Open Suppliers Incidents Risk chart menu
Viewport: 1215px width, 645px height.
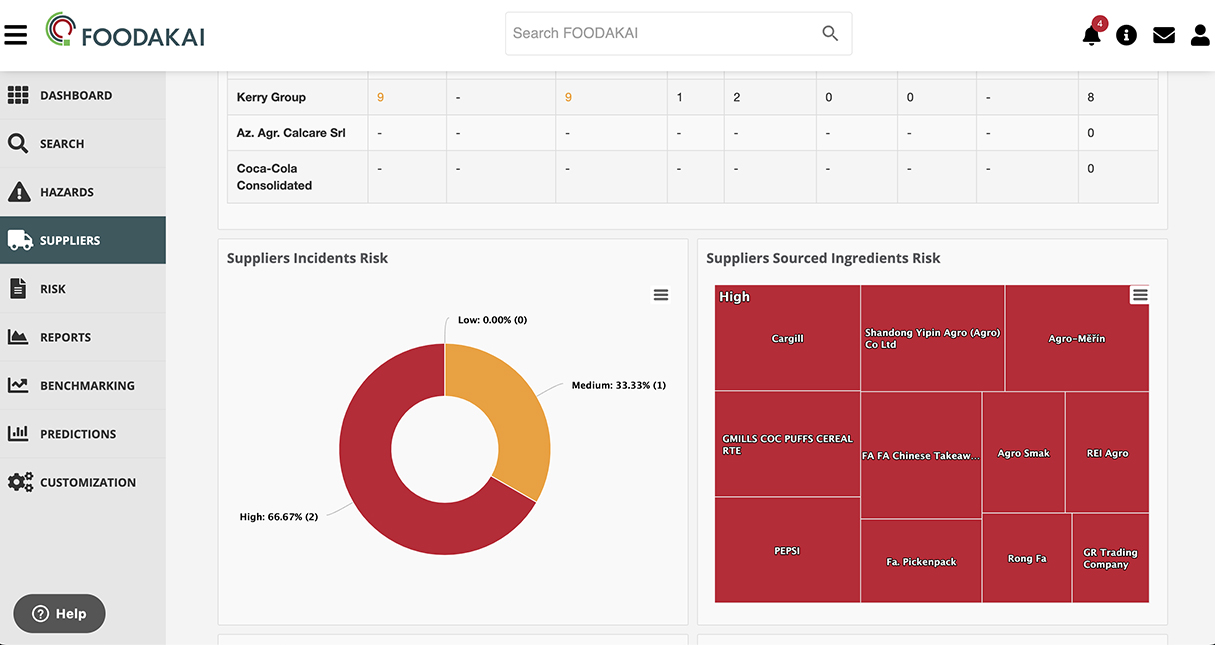coord(661,295)
